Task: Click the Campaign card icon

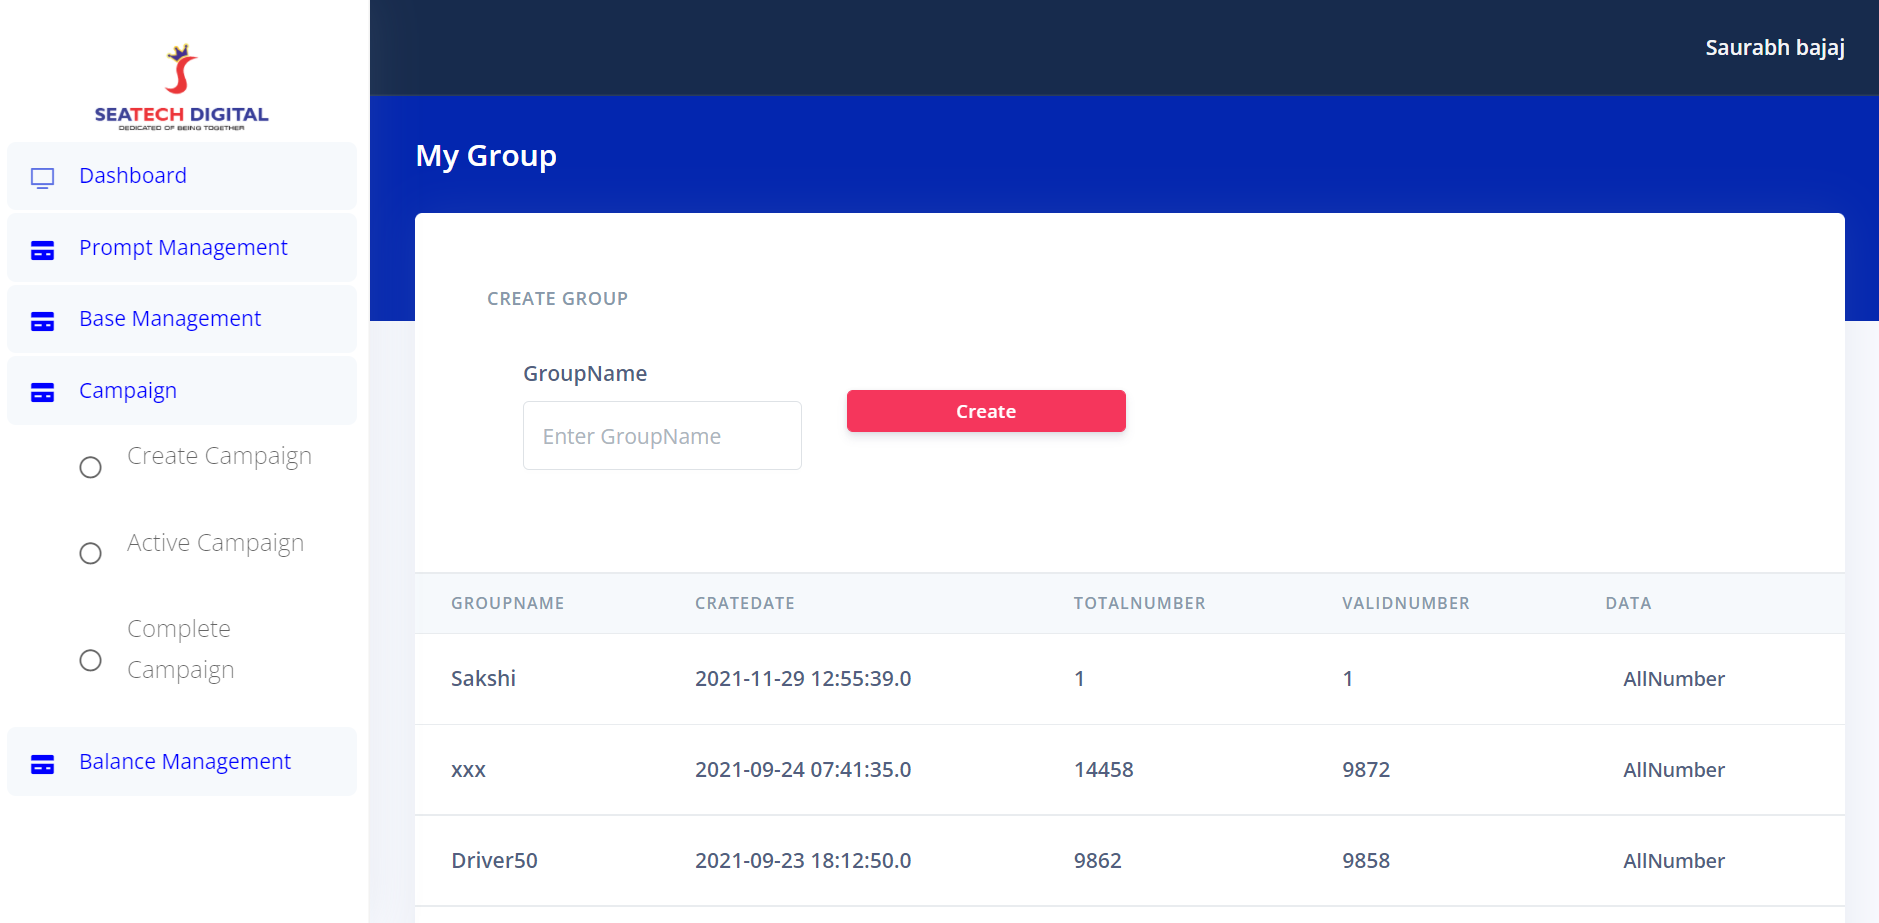Action: pos(42,392)
